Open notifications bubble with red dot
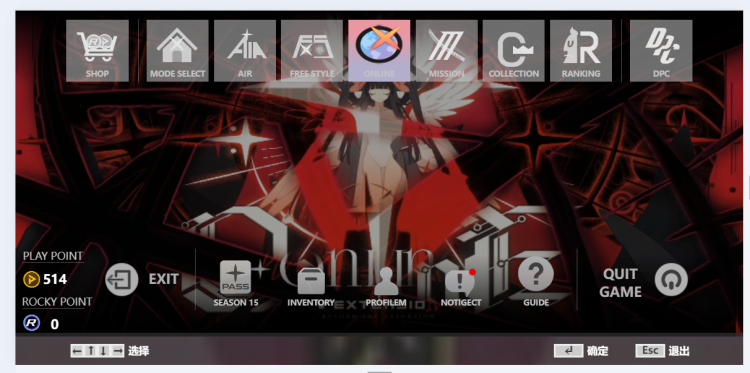Viewport: 750px width, 373px height. (460, 282)
